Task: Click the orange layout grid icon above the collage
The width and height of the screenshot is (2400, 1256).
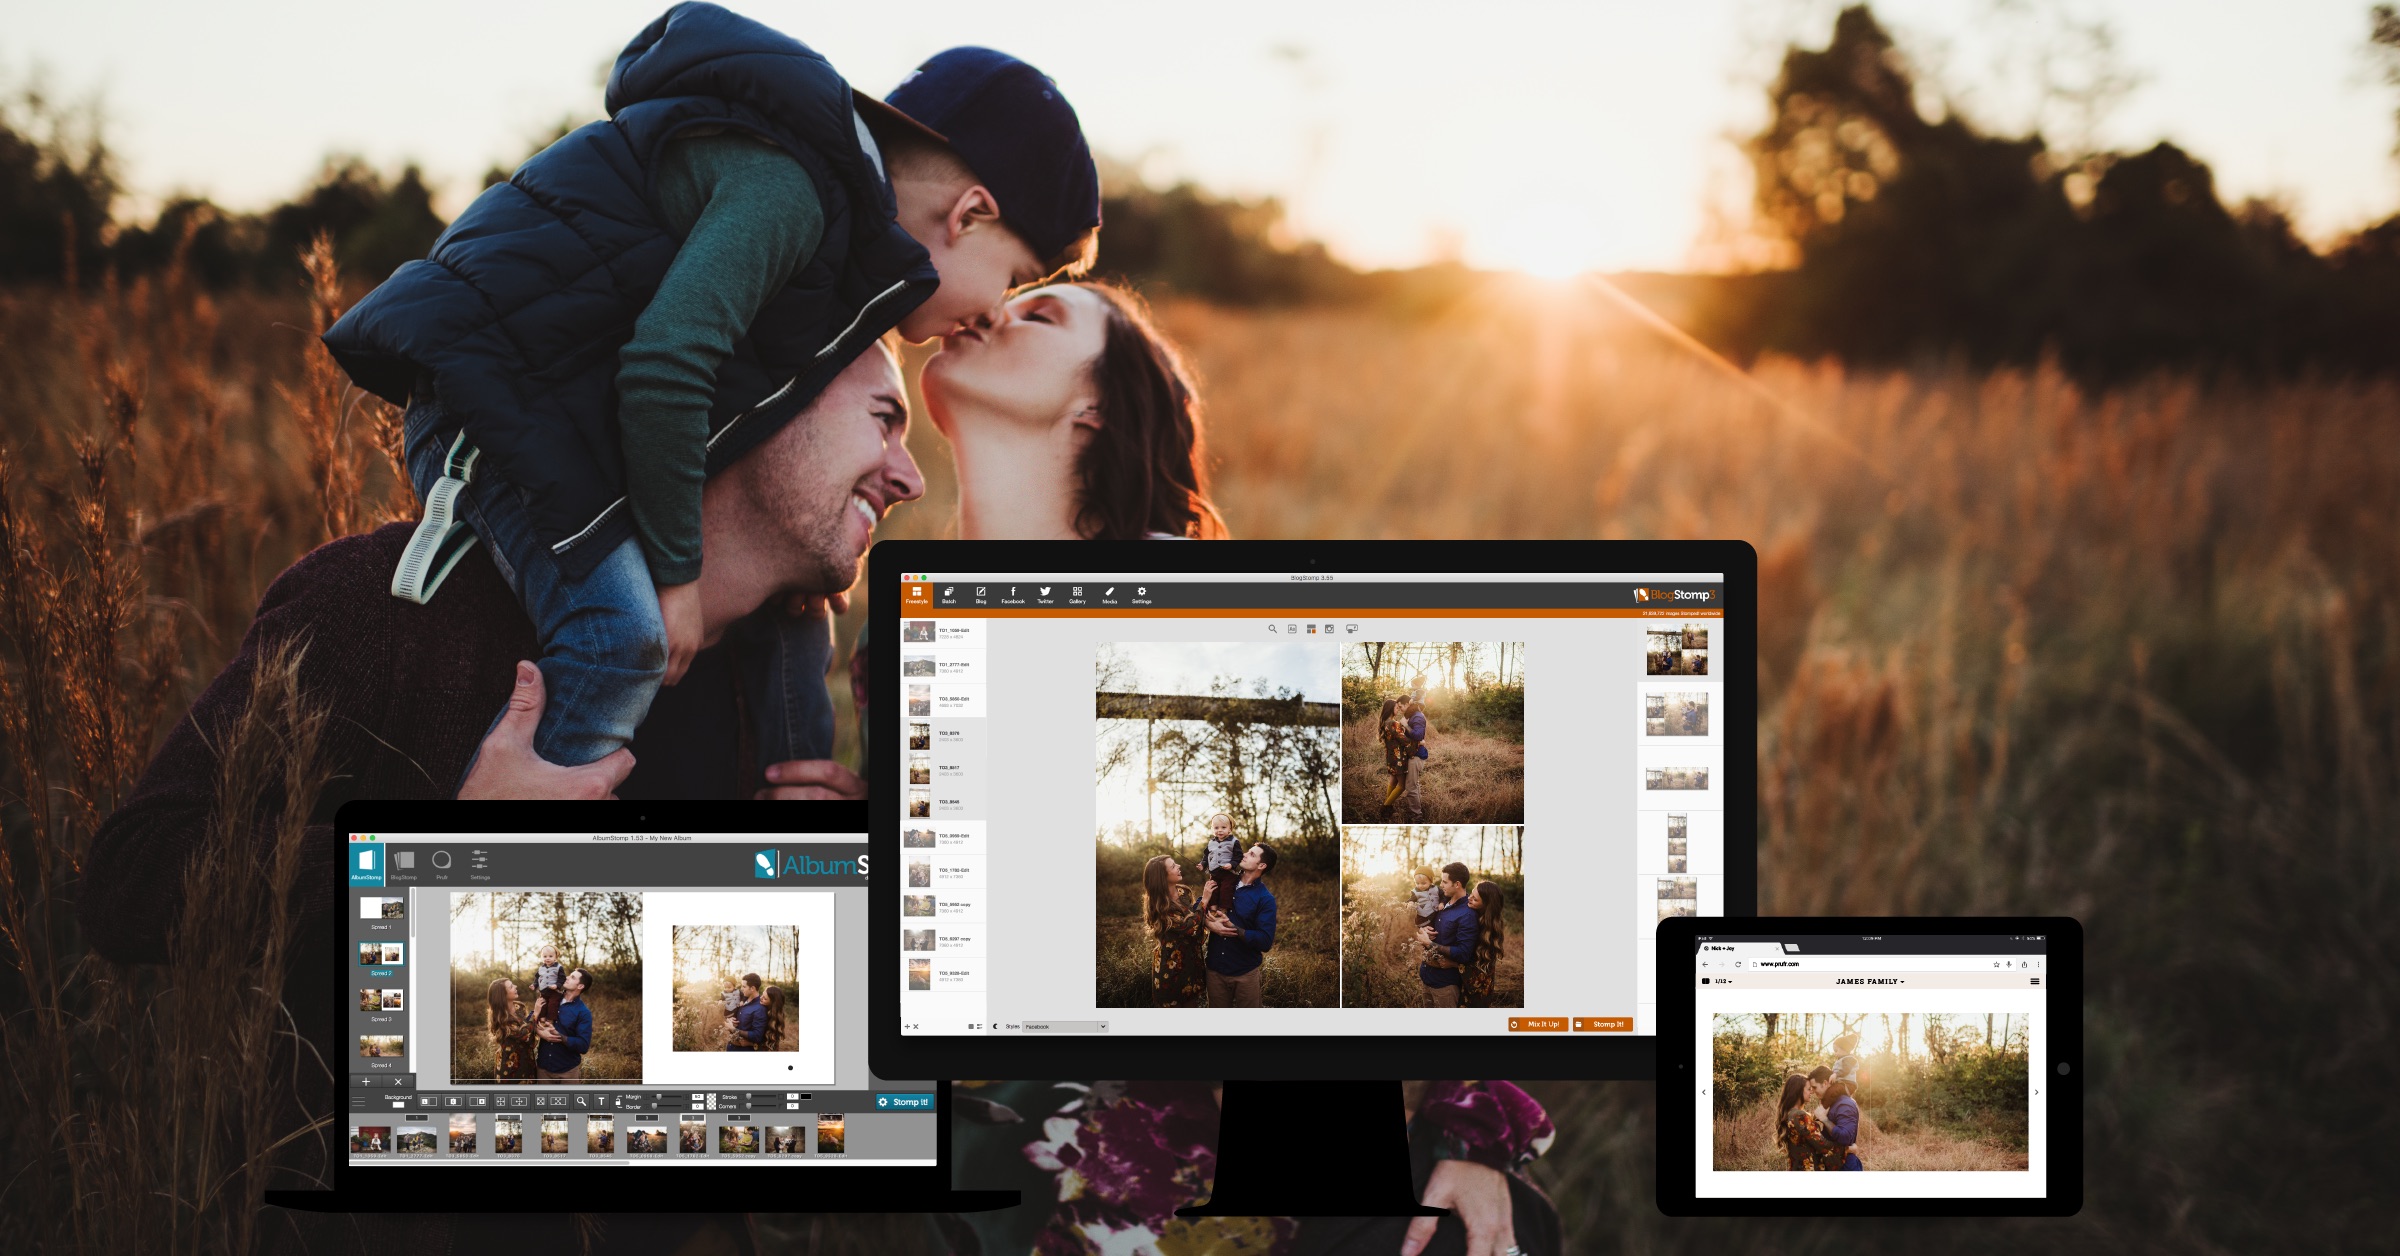Action: pos(1311,629)
